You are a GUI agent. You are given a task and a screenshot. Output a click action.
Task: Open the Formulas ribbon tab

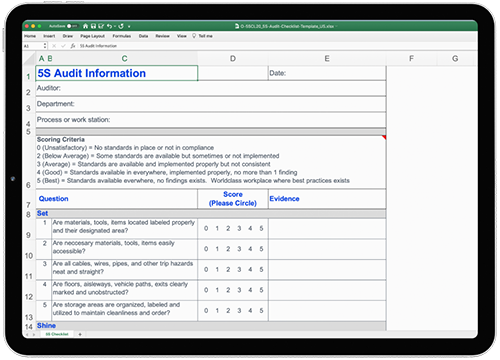122,36
